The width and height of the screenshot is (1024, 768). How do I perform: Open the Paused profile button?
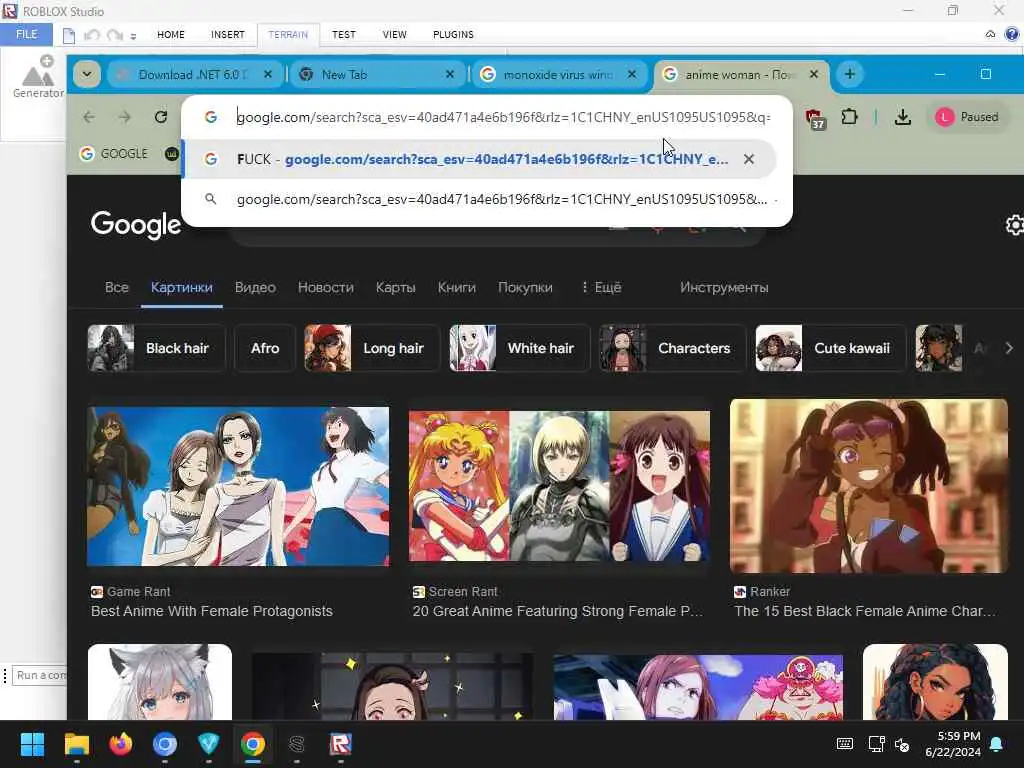pyautogui.click(x=967, y=117)
